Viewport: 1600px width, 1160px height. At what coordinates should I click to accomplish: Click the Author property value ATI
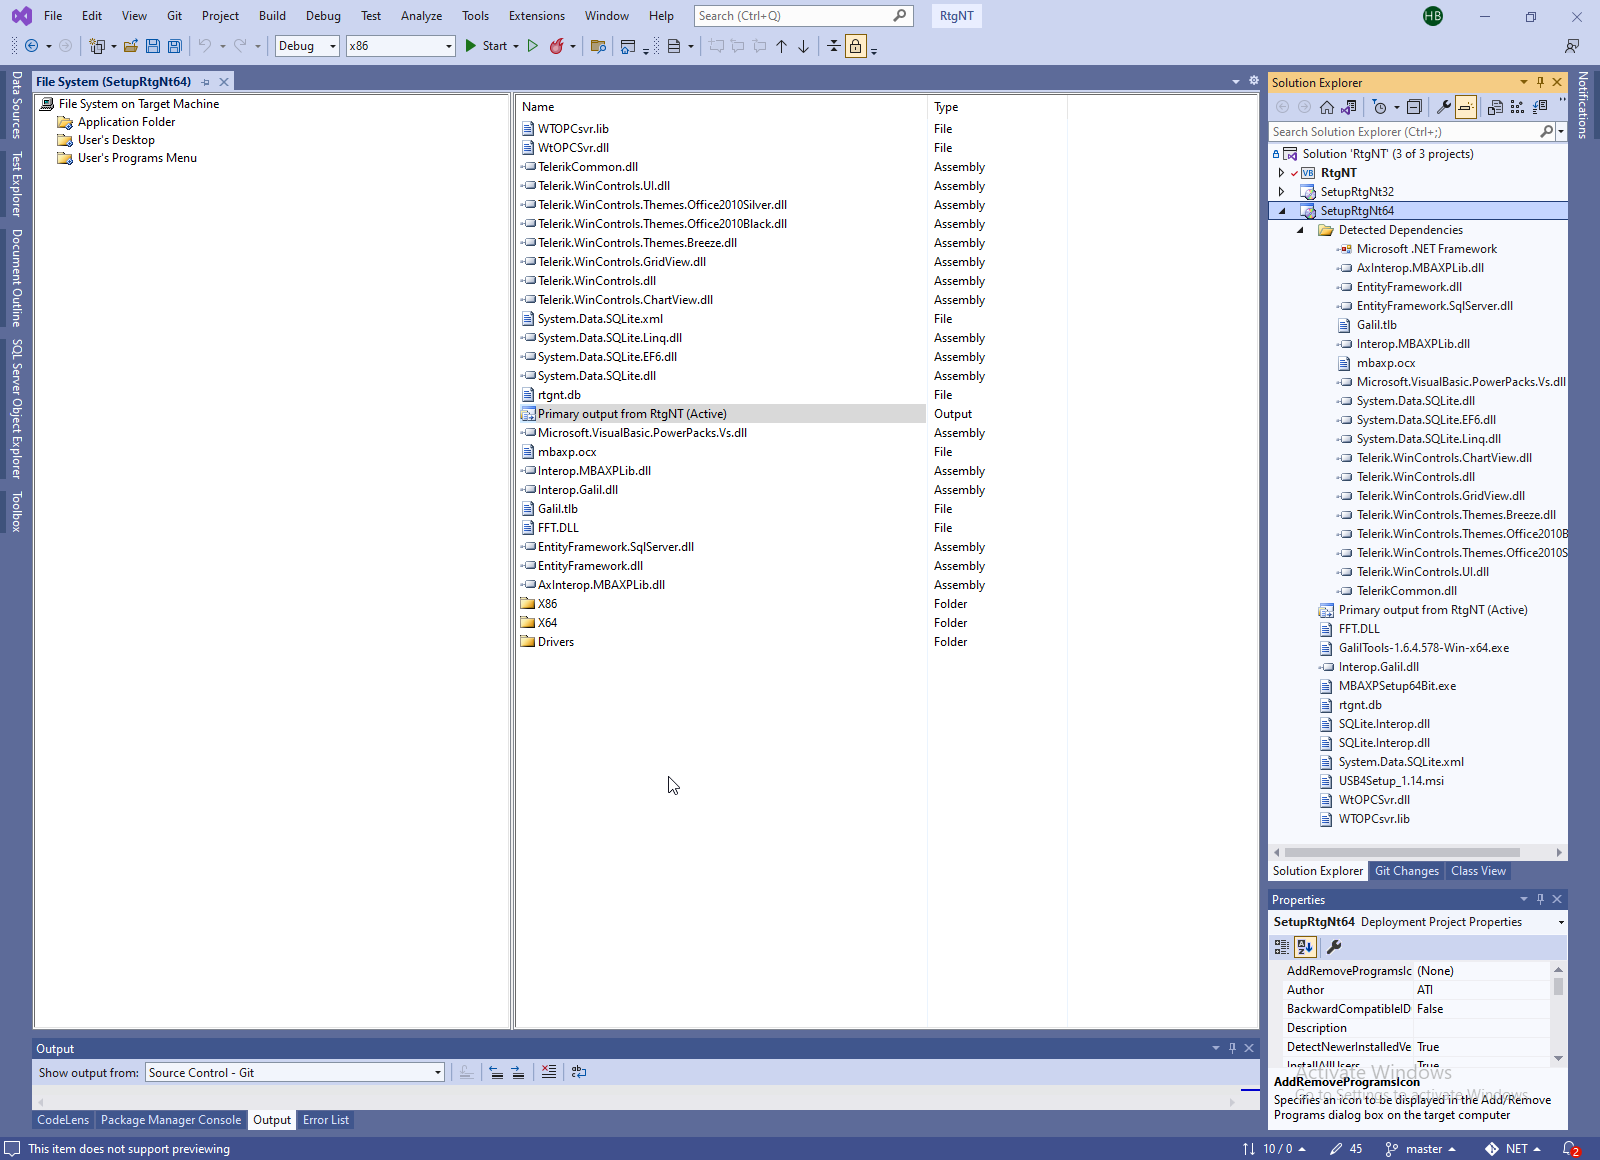tap(1482, 990)
